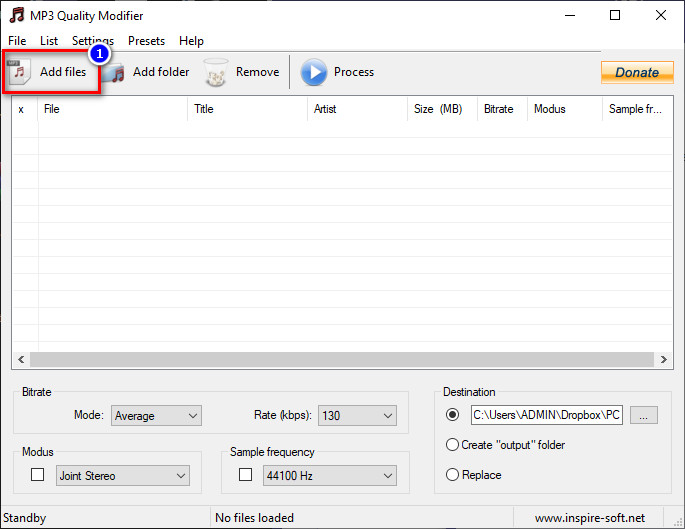Open the Joint Stereo modus dropdown
685x529 pixels.
[x=122, y=476]
